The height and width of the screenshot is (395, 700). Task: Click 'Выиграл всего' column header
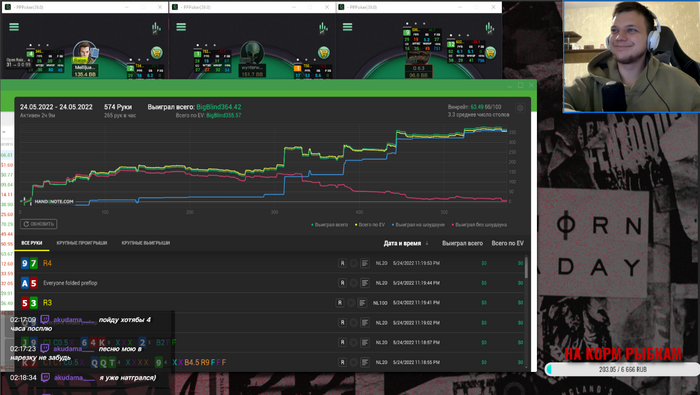tap(462, 243)
